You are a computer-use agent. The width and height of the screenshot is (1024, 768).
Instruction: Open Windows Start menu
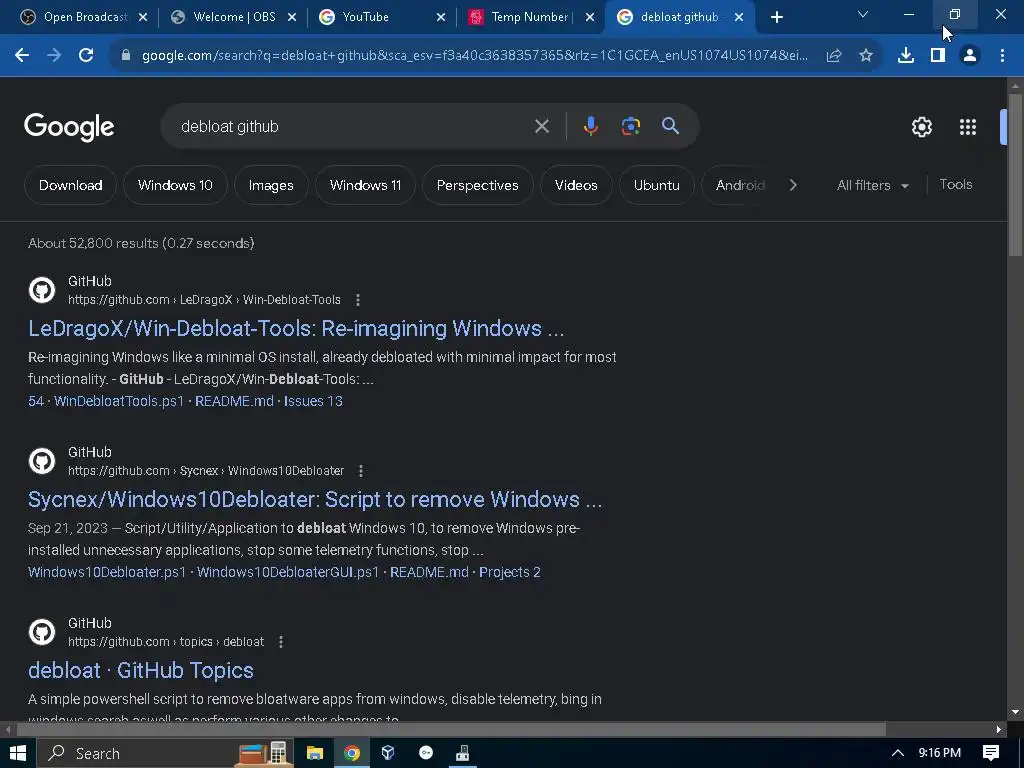(18, 753)
